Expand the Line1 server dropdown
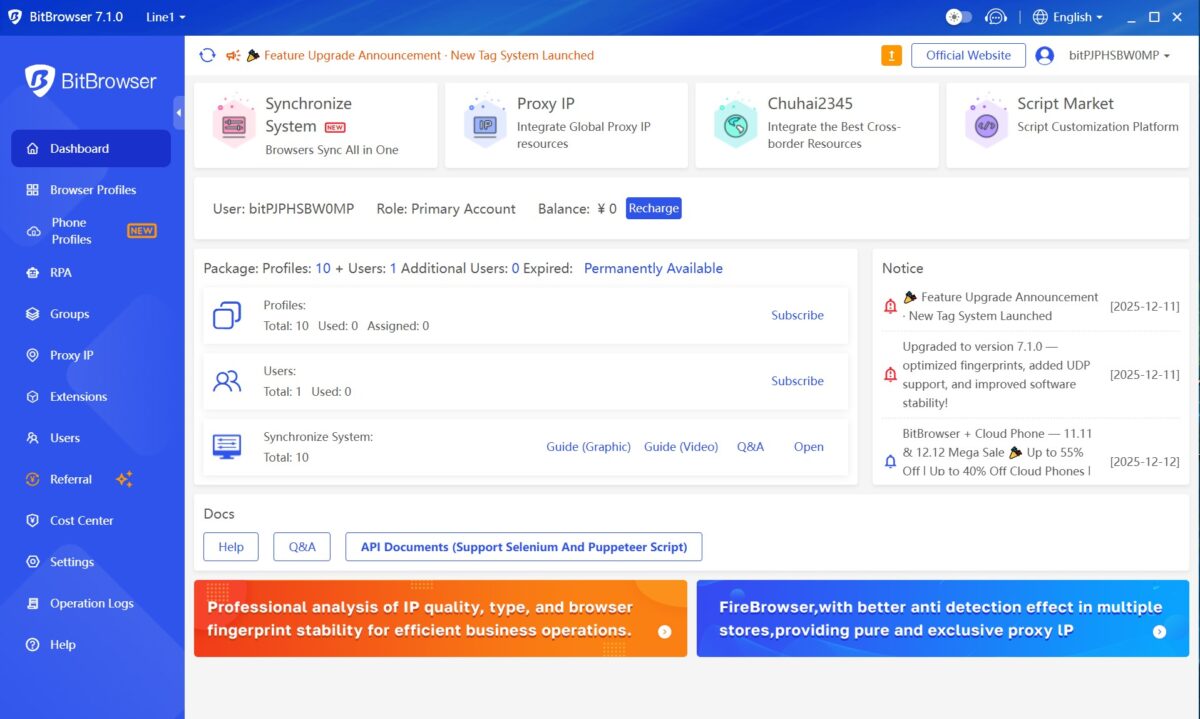The width and height of the screenshot is (1200, 719). (x=165, y=17)
